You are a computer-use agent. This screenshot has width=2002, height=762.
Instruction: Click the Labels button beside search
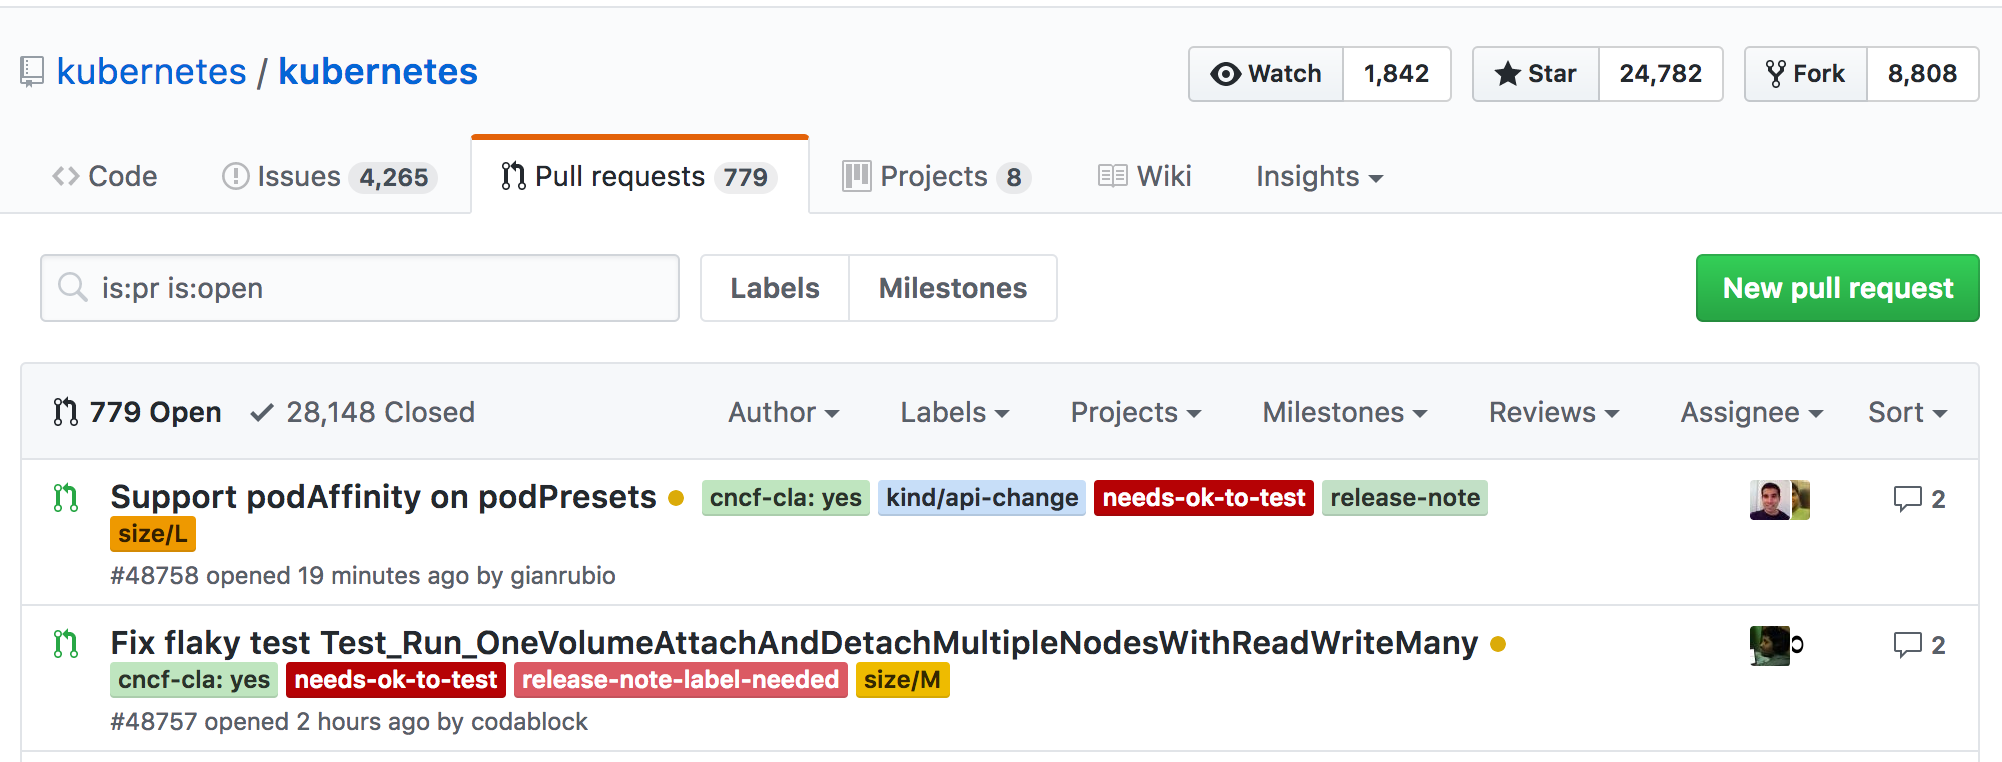[x=775, y=288]
